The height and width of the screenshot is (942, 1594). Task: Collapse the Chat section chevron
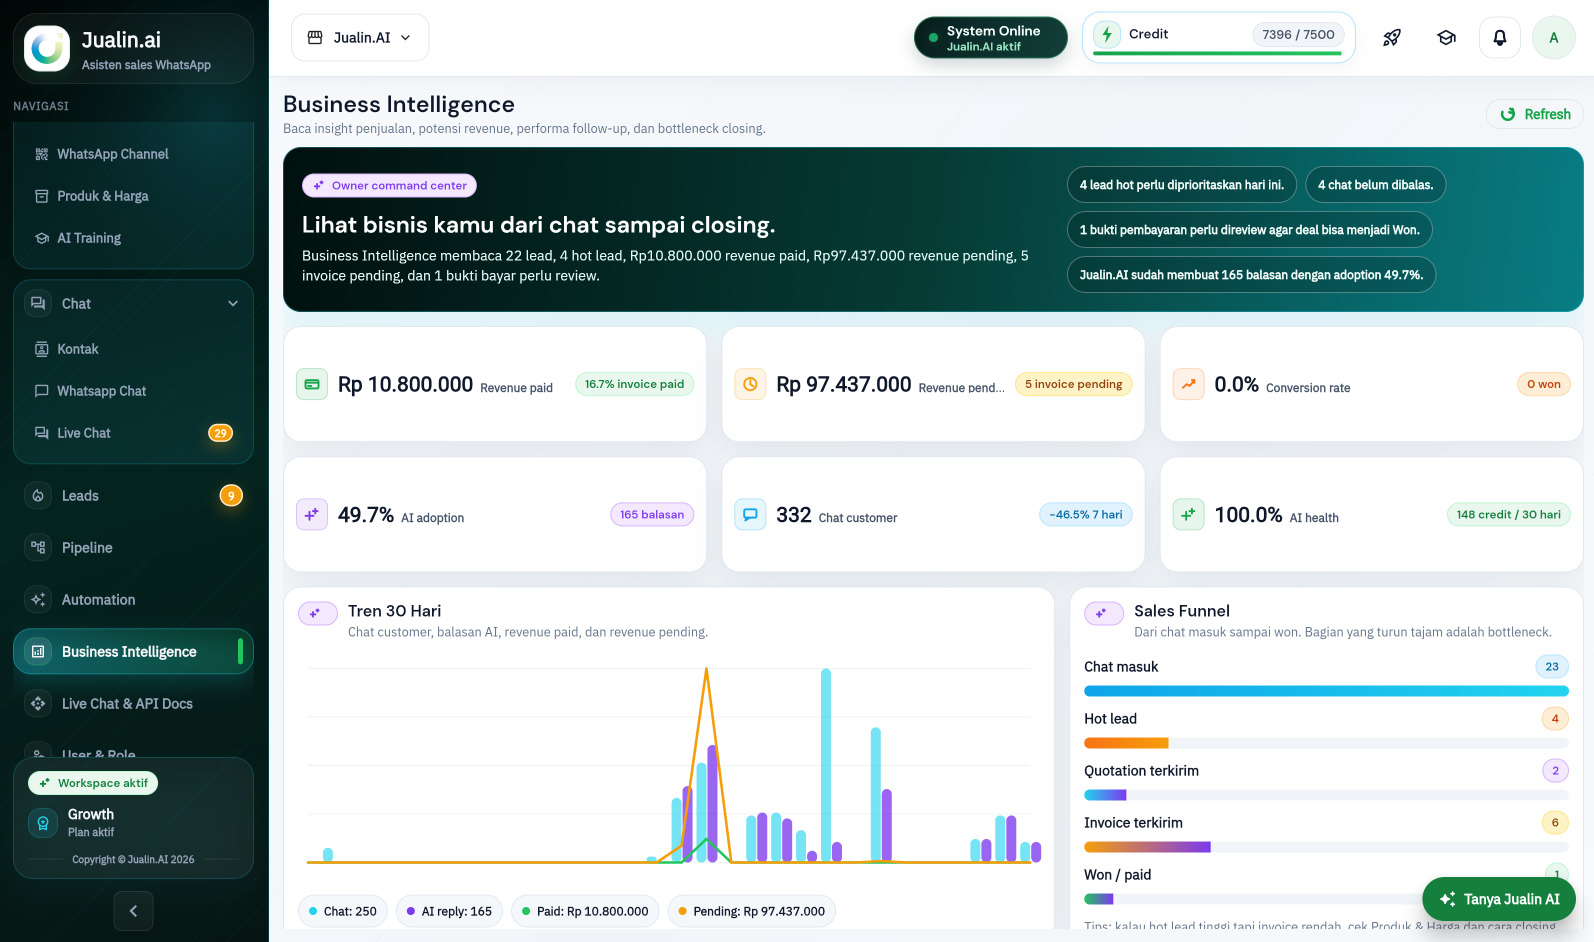(233, 304)
